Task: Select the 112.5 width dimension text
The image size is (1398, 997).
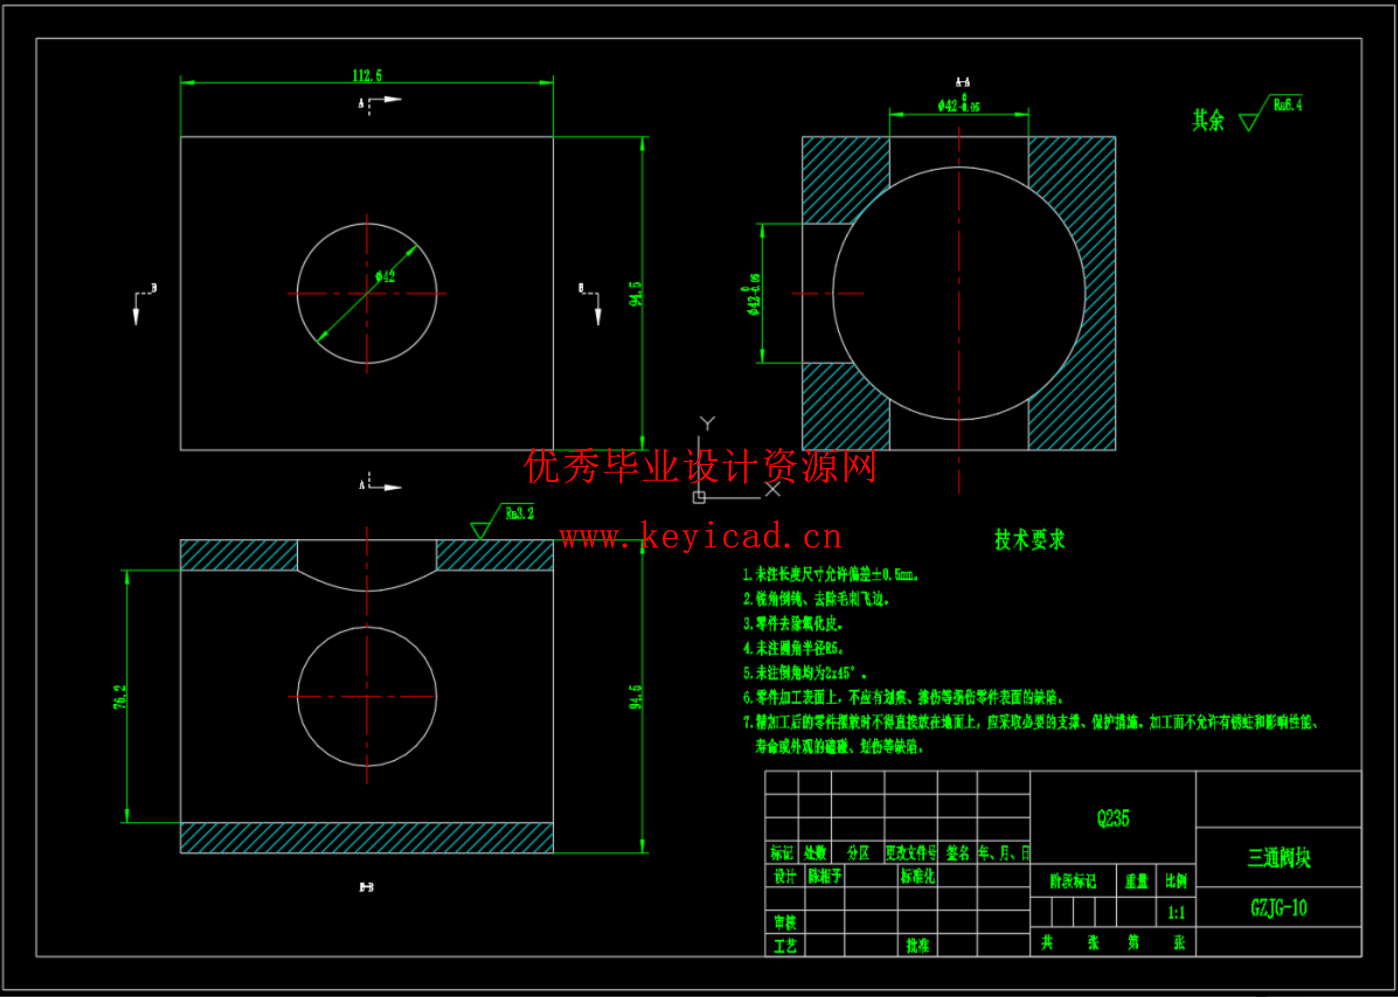Action: click(367, 76)
